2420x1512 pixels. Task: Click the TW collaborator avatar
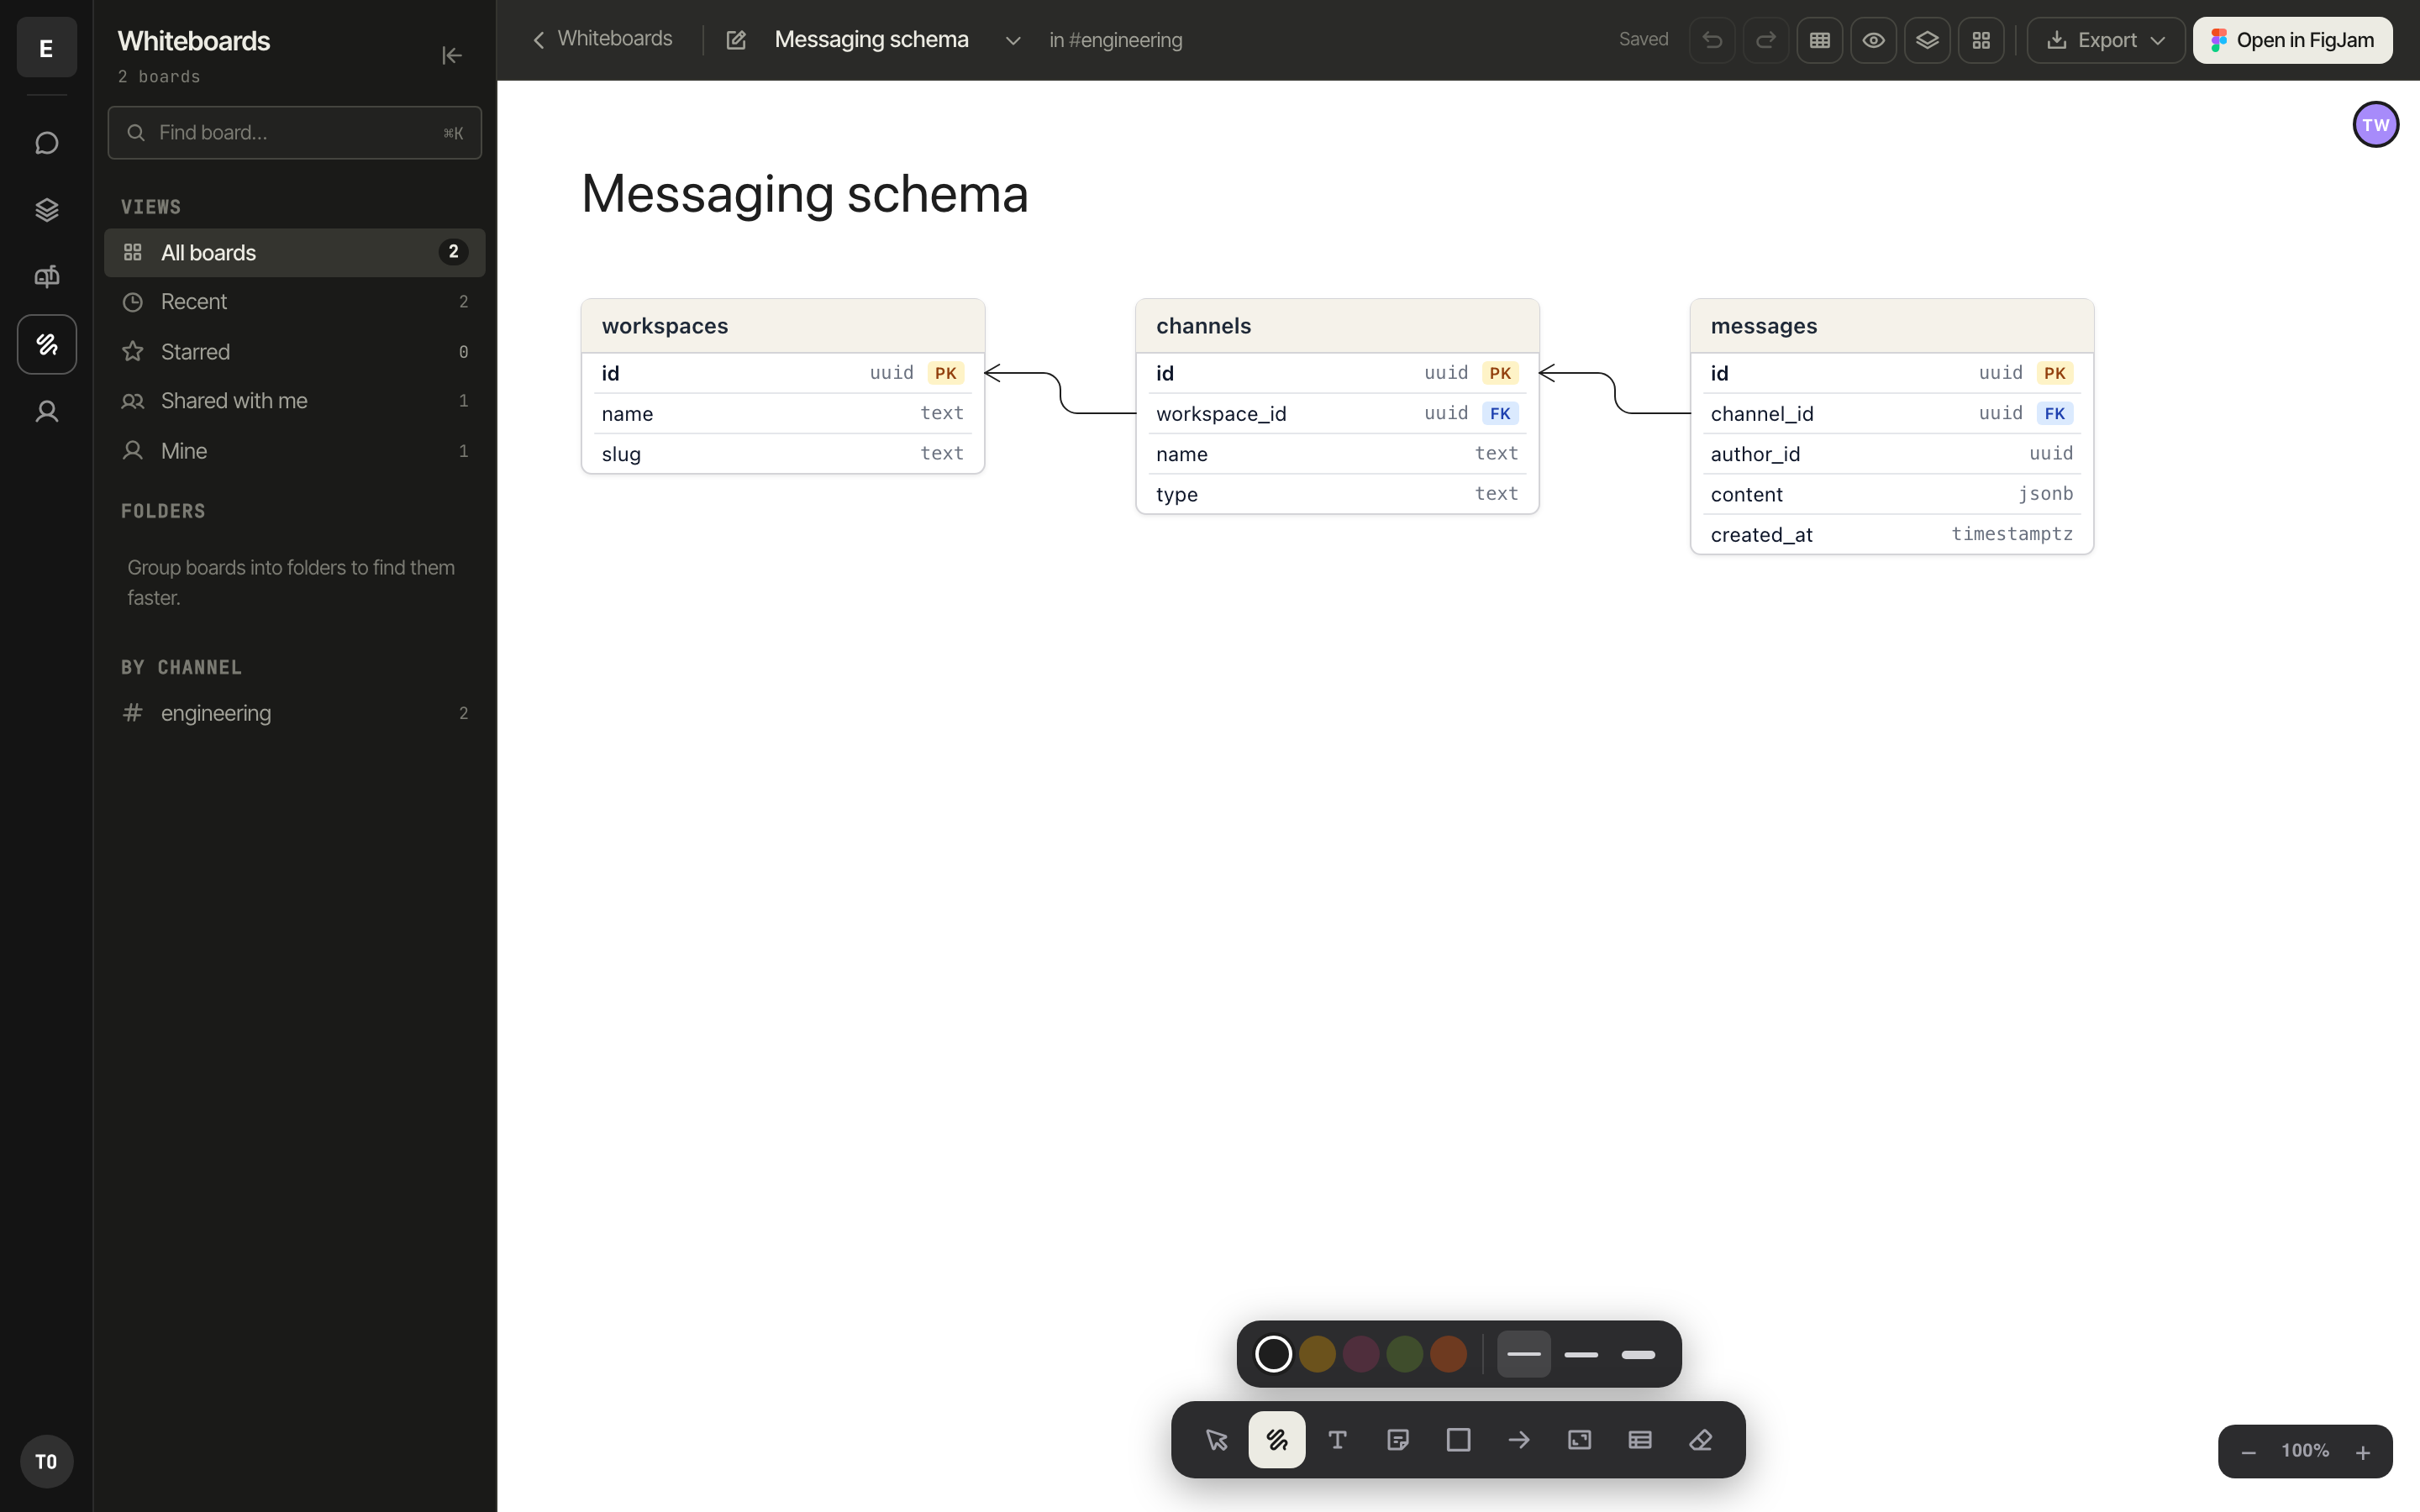[x=2375, y=125]
